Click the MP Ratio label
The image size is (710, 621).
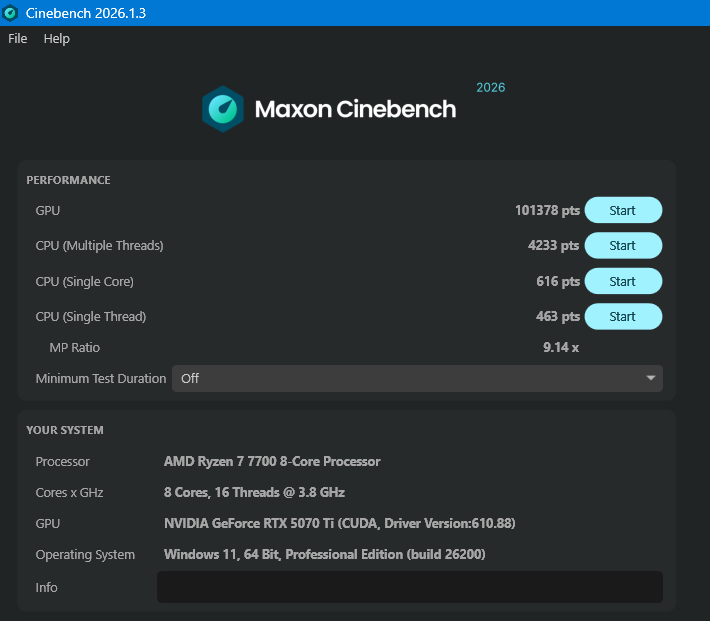(75, 347)
